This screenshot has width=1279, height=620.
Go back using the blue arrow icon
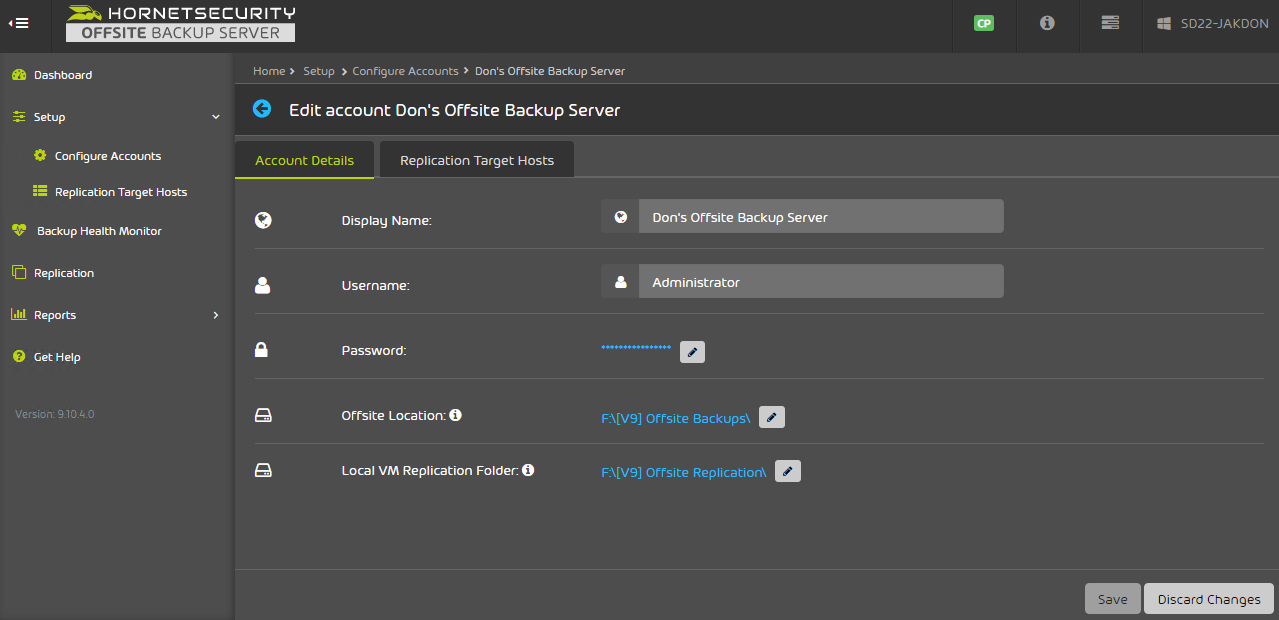coord(262,109)
